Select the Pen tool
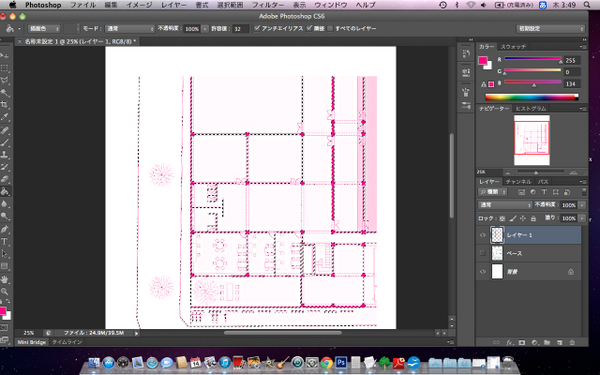 click(5, 230)
